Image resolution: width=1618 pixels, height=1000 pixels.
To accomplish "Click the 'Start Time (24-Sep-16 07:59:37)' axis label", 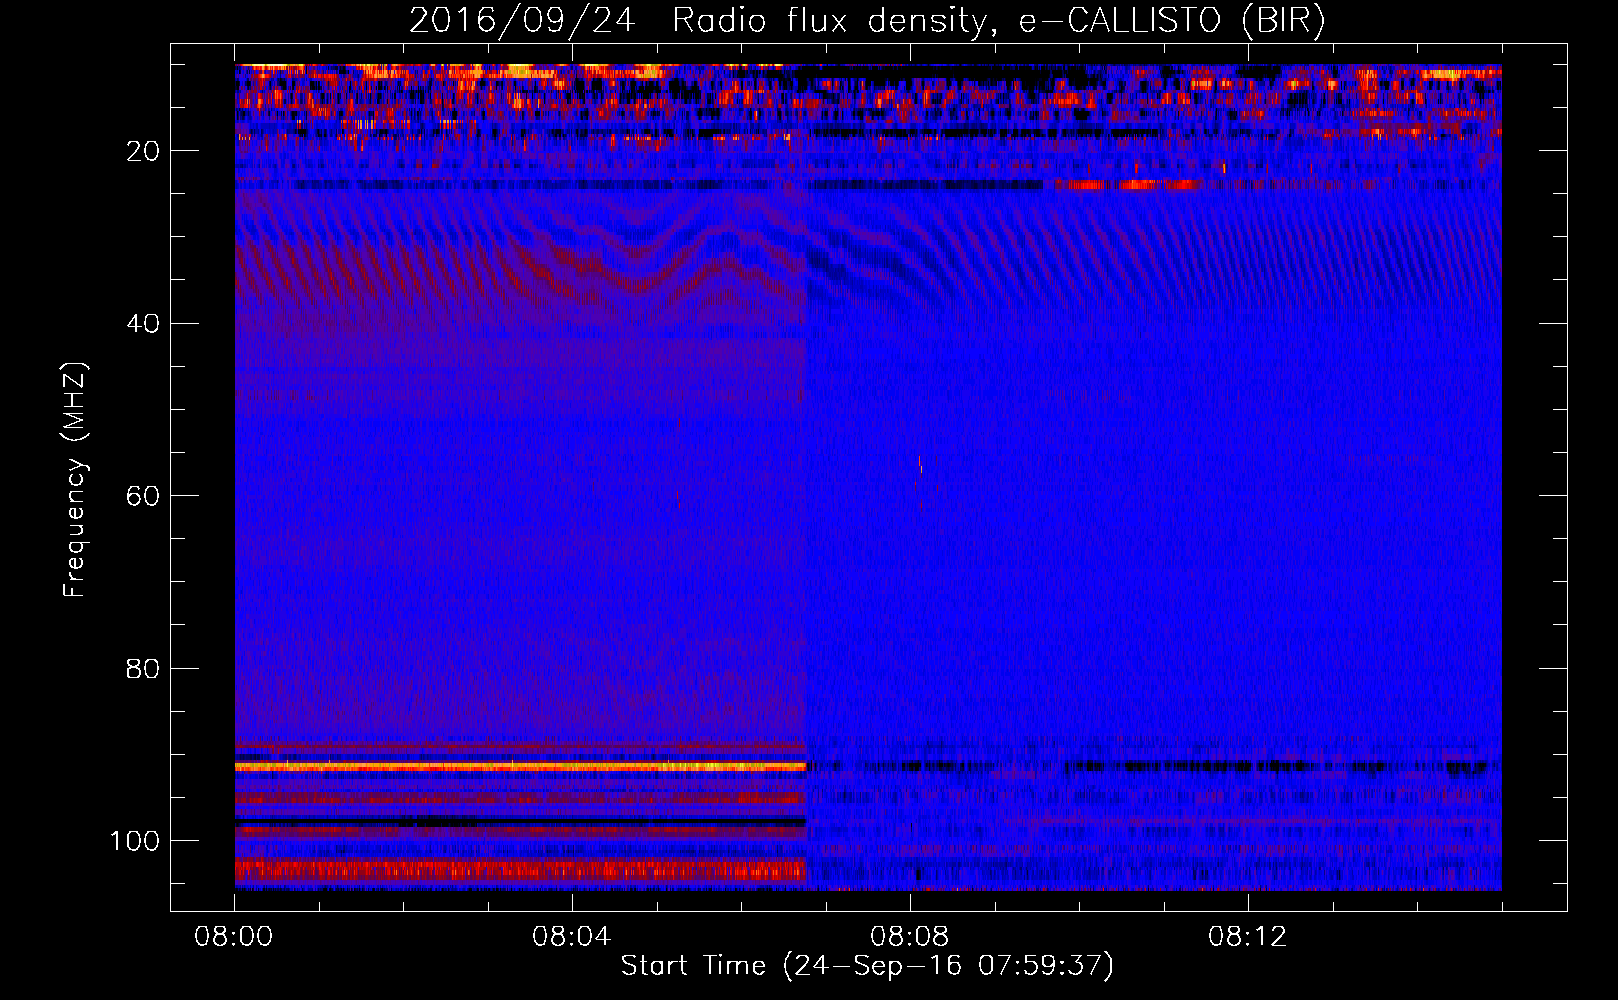I will pos(867,966).
